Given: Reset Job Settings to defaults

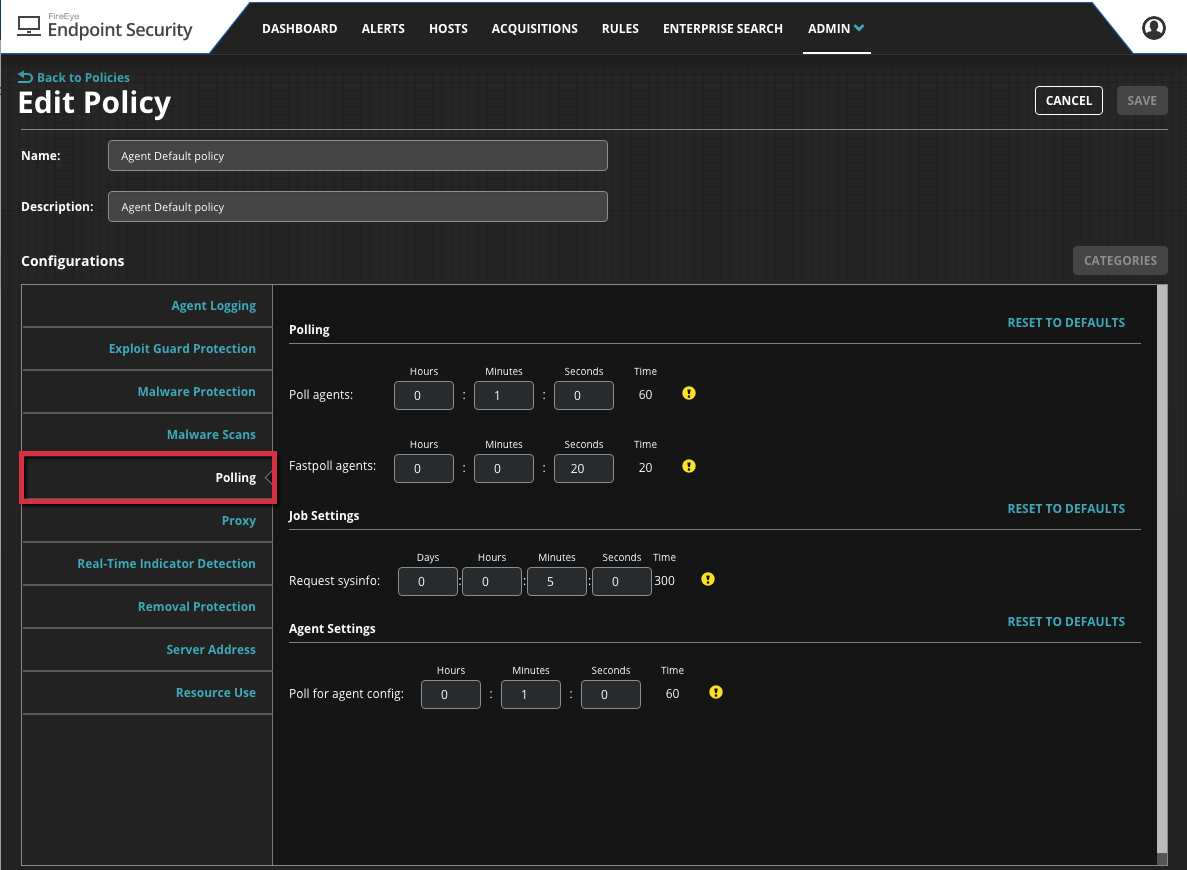Looking at the screenshot, I should pyautogui.click(x=1066, y=509).
